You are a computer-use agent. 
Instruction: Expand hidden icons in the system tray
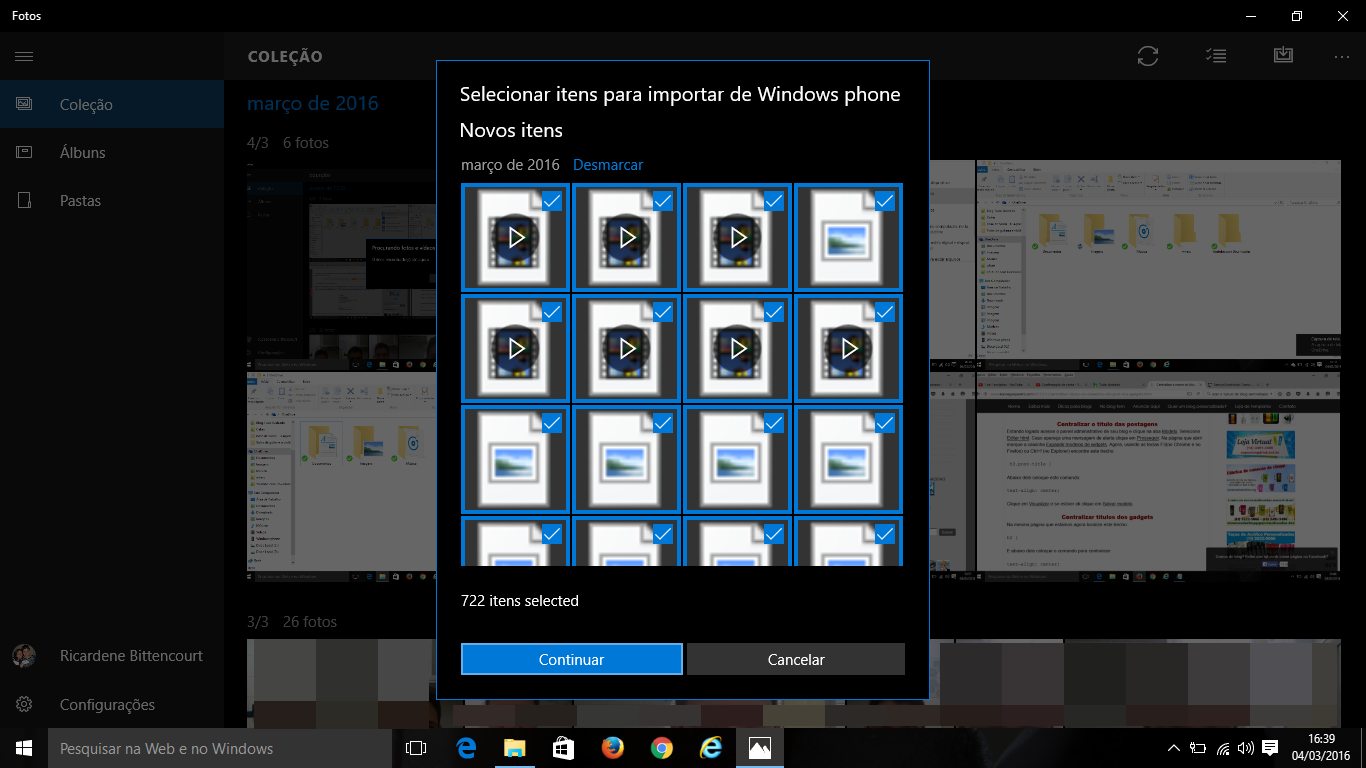click(1173, 747)
